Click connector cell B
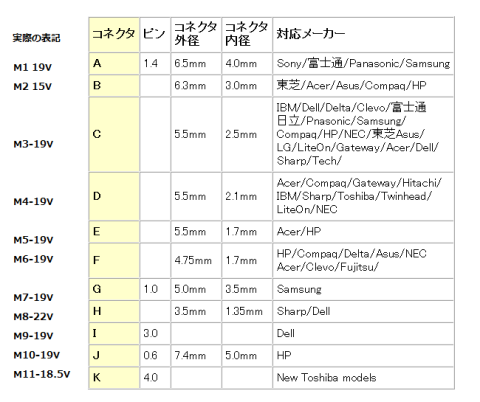This screenshot has width=480, height=402. (x=114, y=86)
